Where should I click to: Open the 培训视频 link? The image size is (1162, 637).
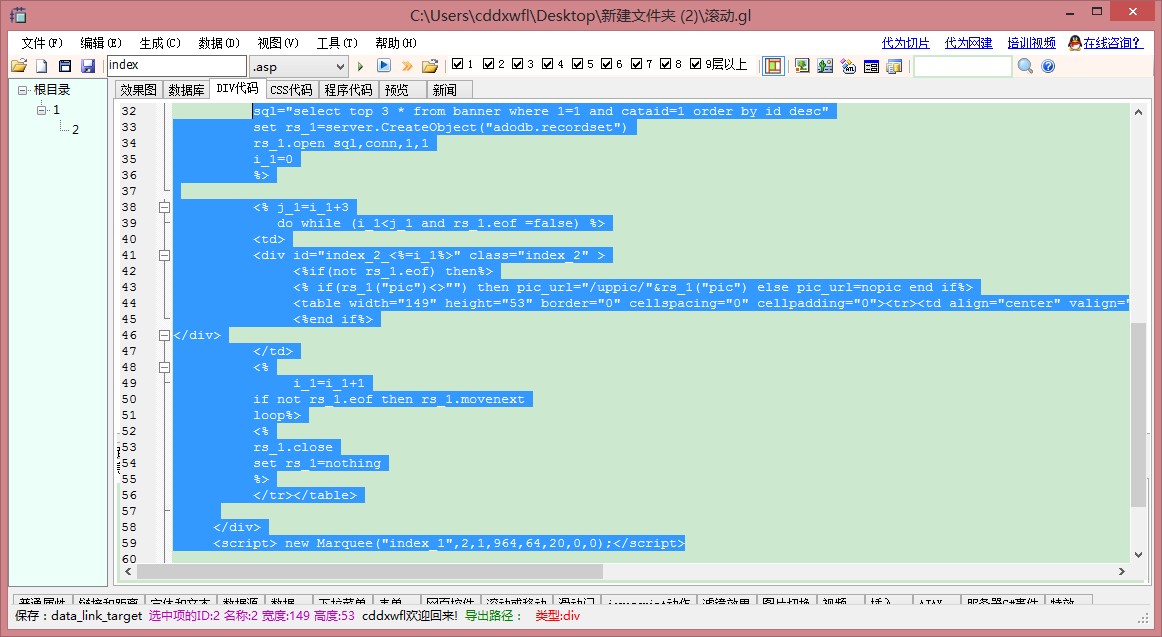(1032, 43)
